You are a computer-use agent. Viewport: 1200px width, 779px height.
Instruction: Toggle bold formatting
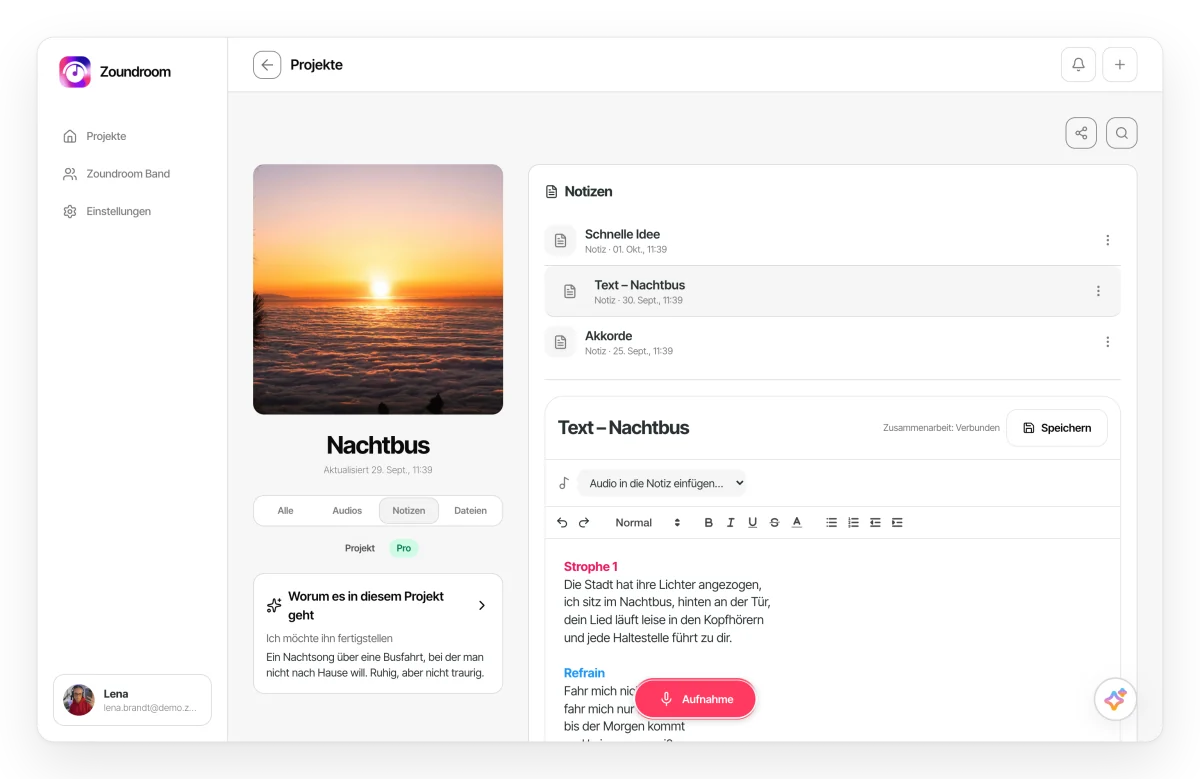(709, 523)
